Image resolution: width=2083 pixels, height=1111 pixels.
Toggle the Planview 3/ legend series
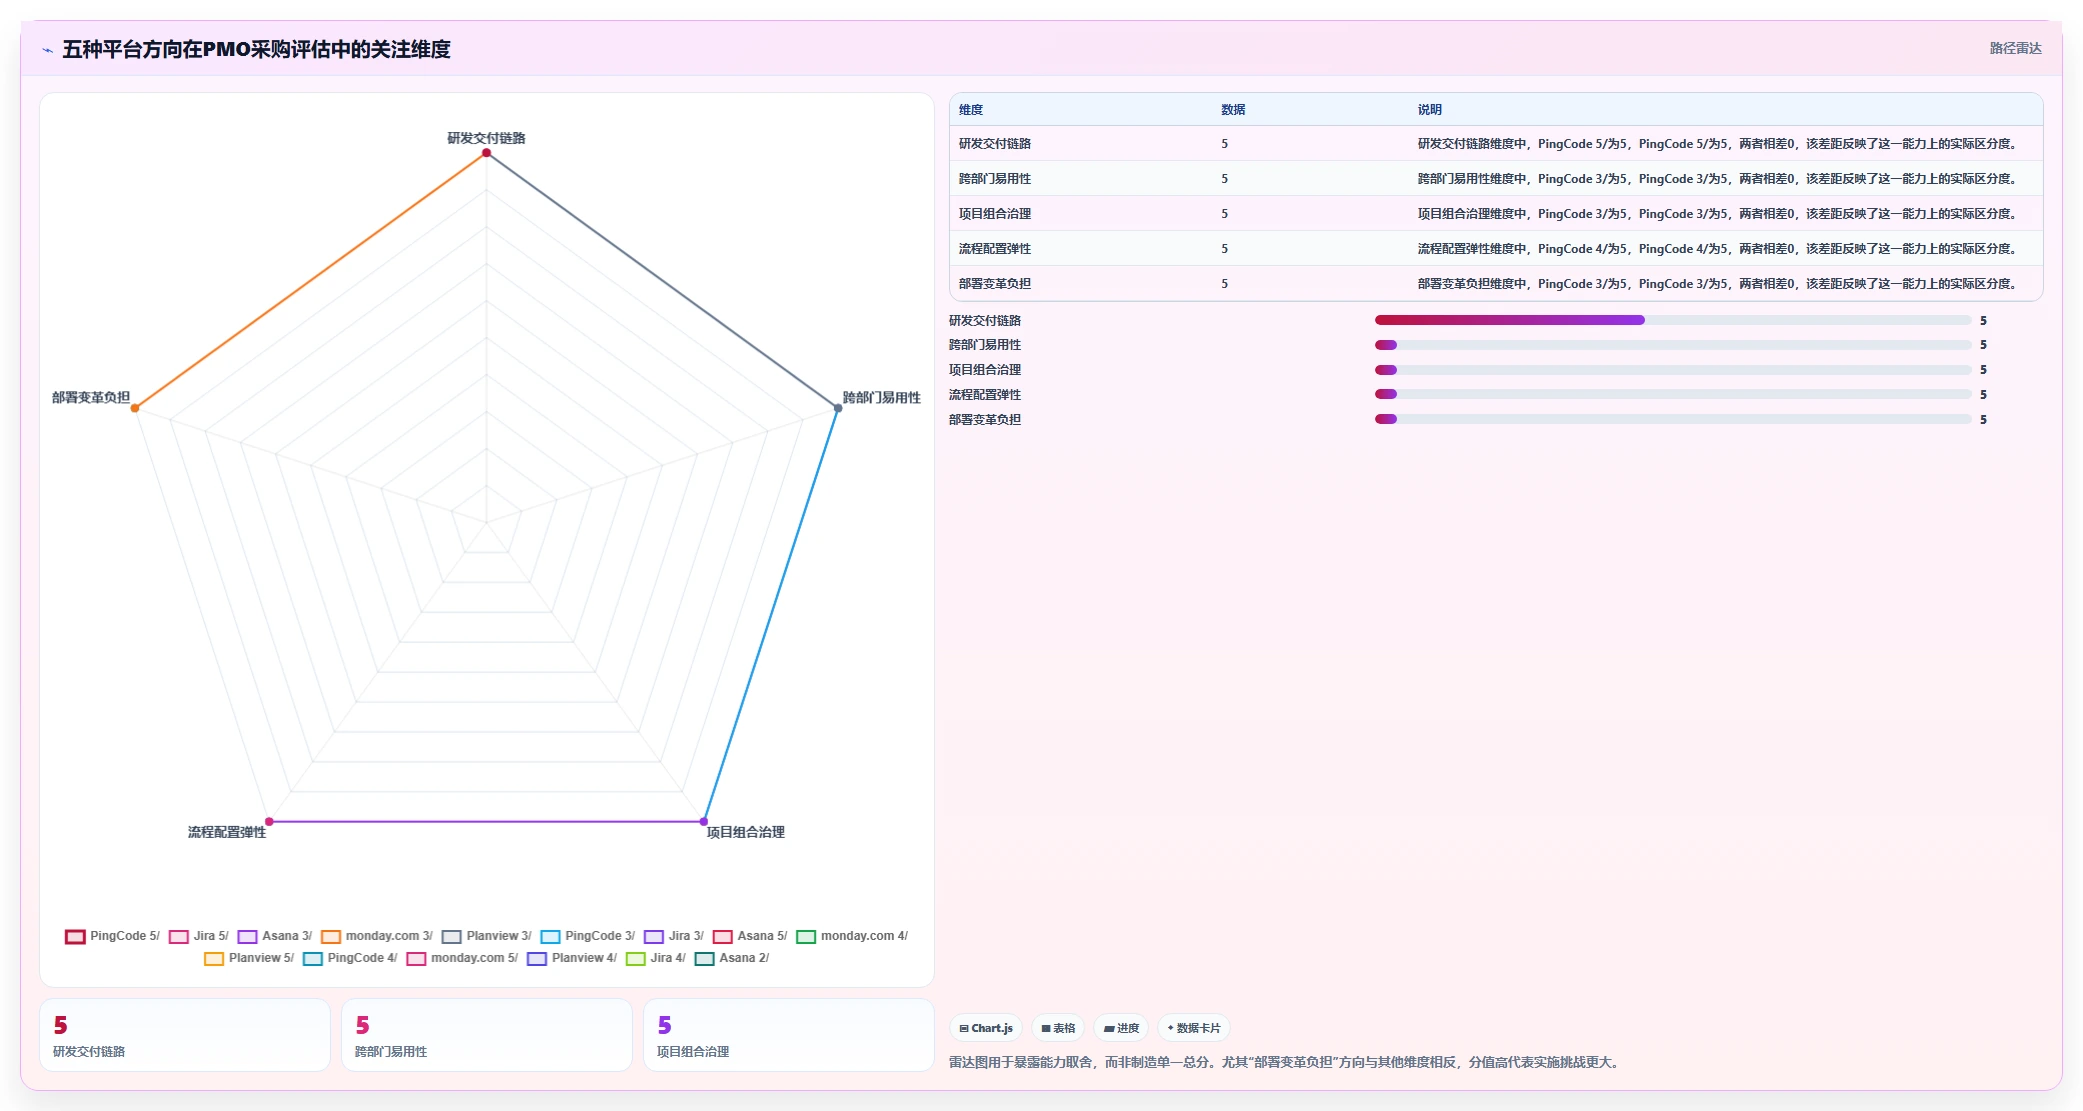click(486, 936)
